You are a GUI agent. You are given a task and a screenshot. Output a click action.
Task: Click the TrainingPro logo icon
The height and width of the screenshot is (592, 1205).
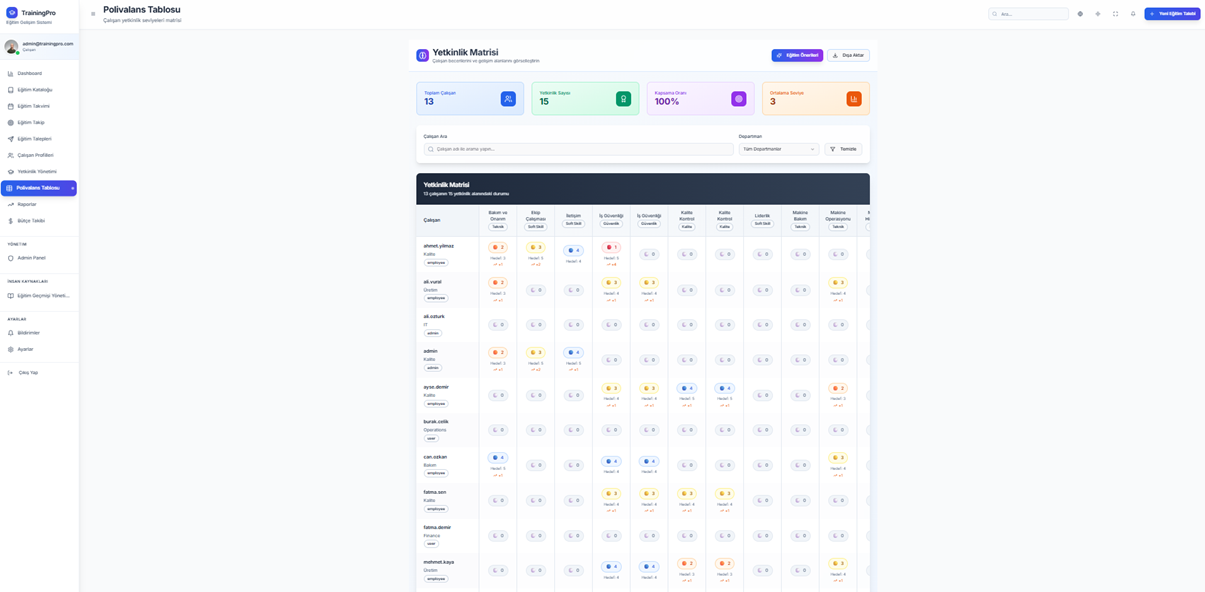(x=12, y=13)
